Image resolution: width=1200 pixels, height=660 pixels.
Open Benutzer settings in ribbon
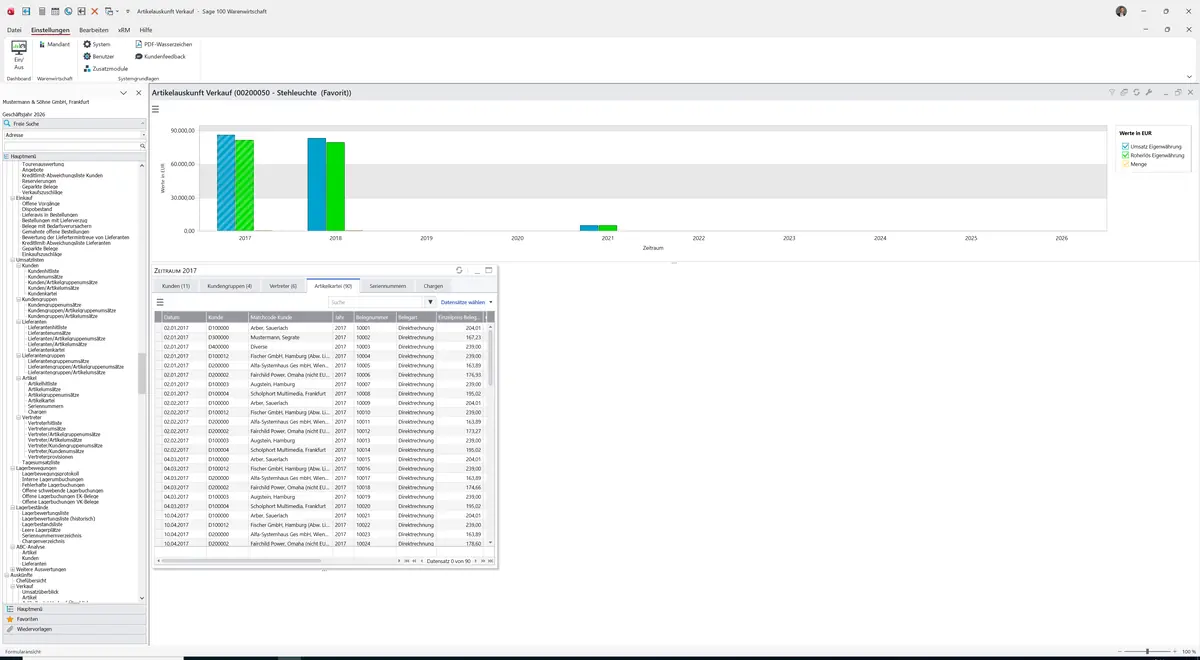pyautogui.click(x=98, y=56)
